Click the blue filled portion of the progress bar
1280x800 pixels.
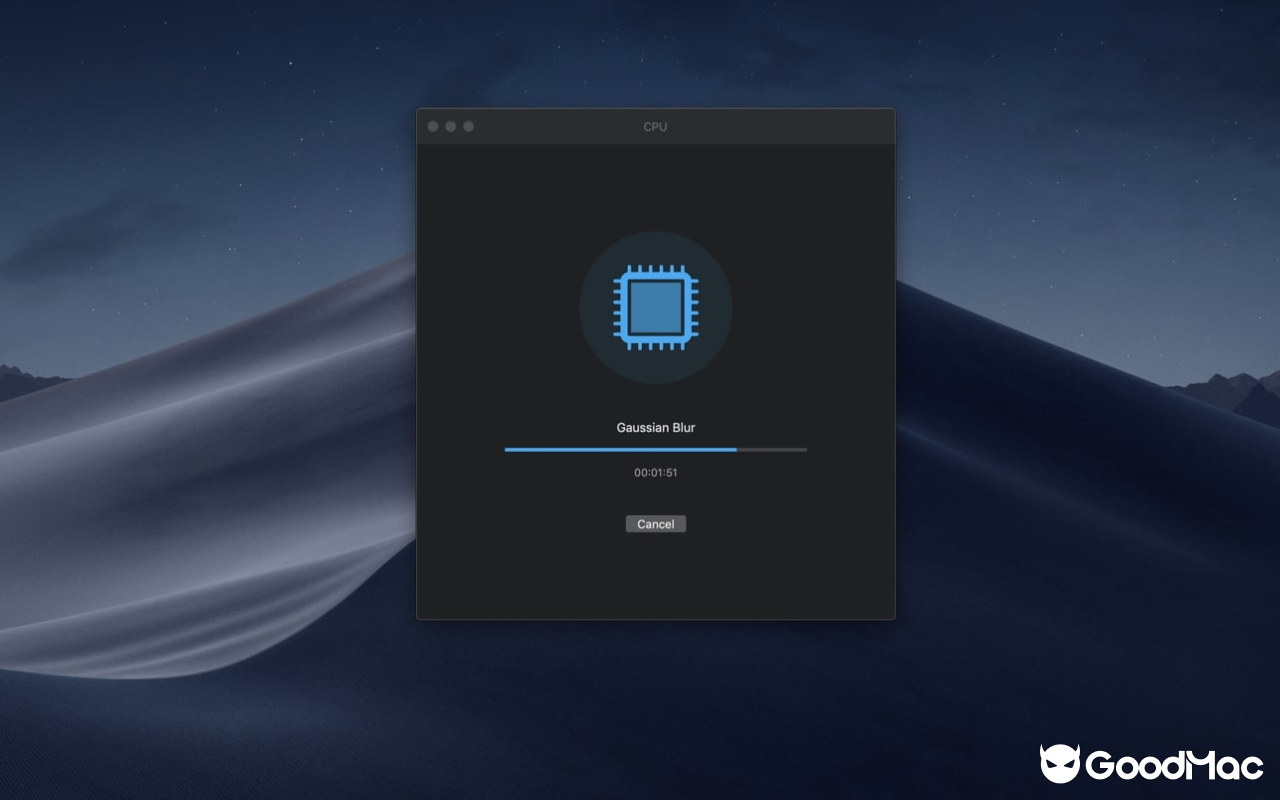pyautogui.click(x=620, y=449)
